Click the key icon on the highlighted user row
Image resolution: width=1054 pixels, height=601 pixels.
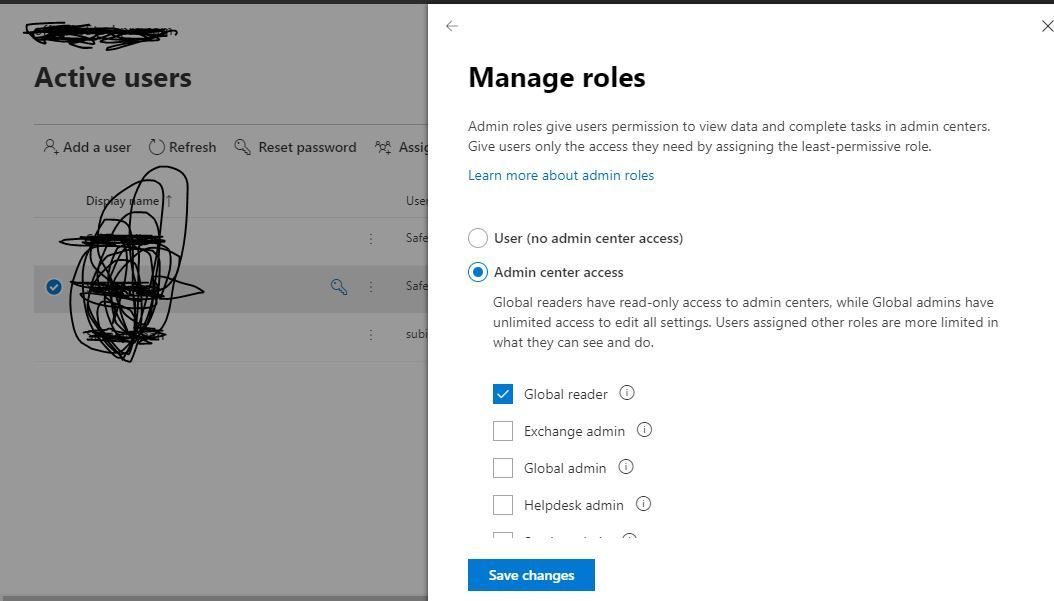tap(338, 287)
